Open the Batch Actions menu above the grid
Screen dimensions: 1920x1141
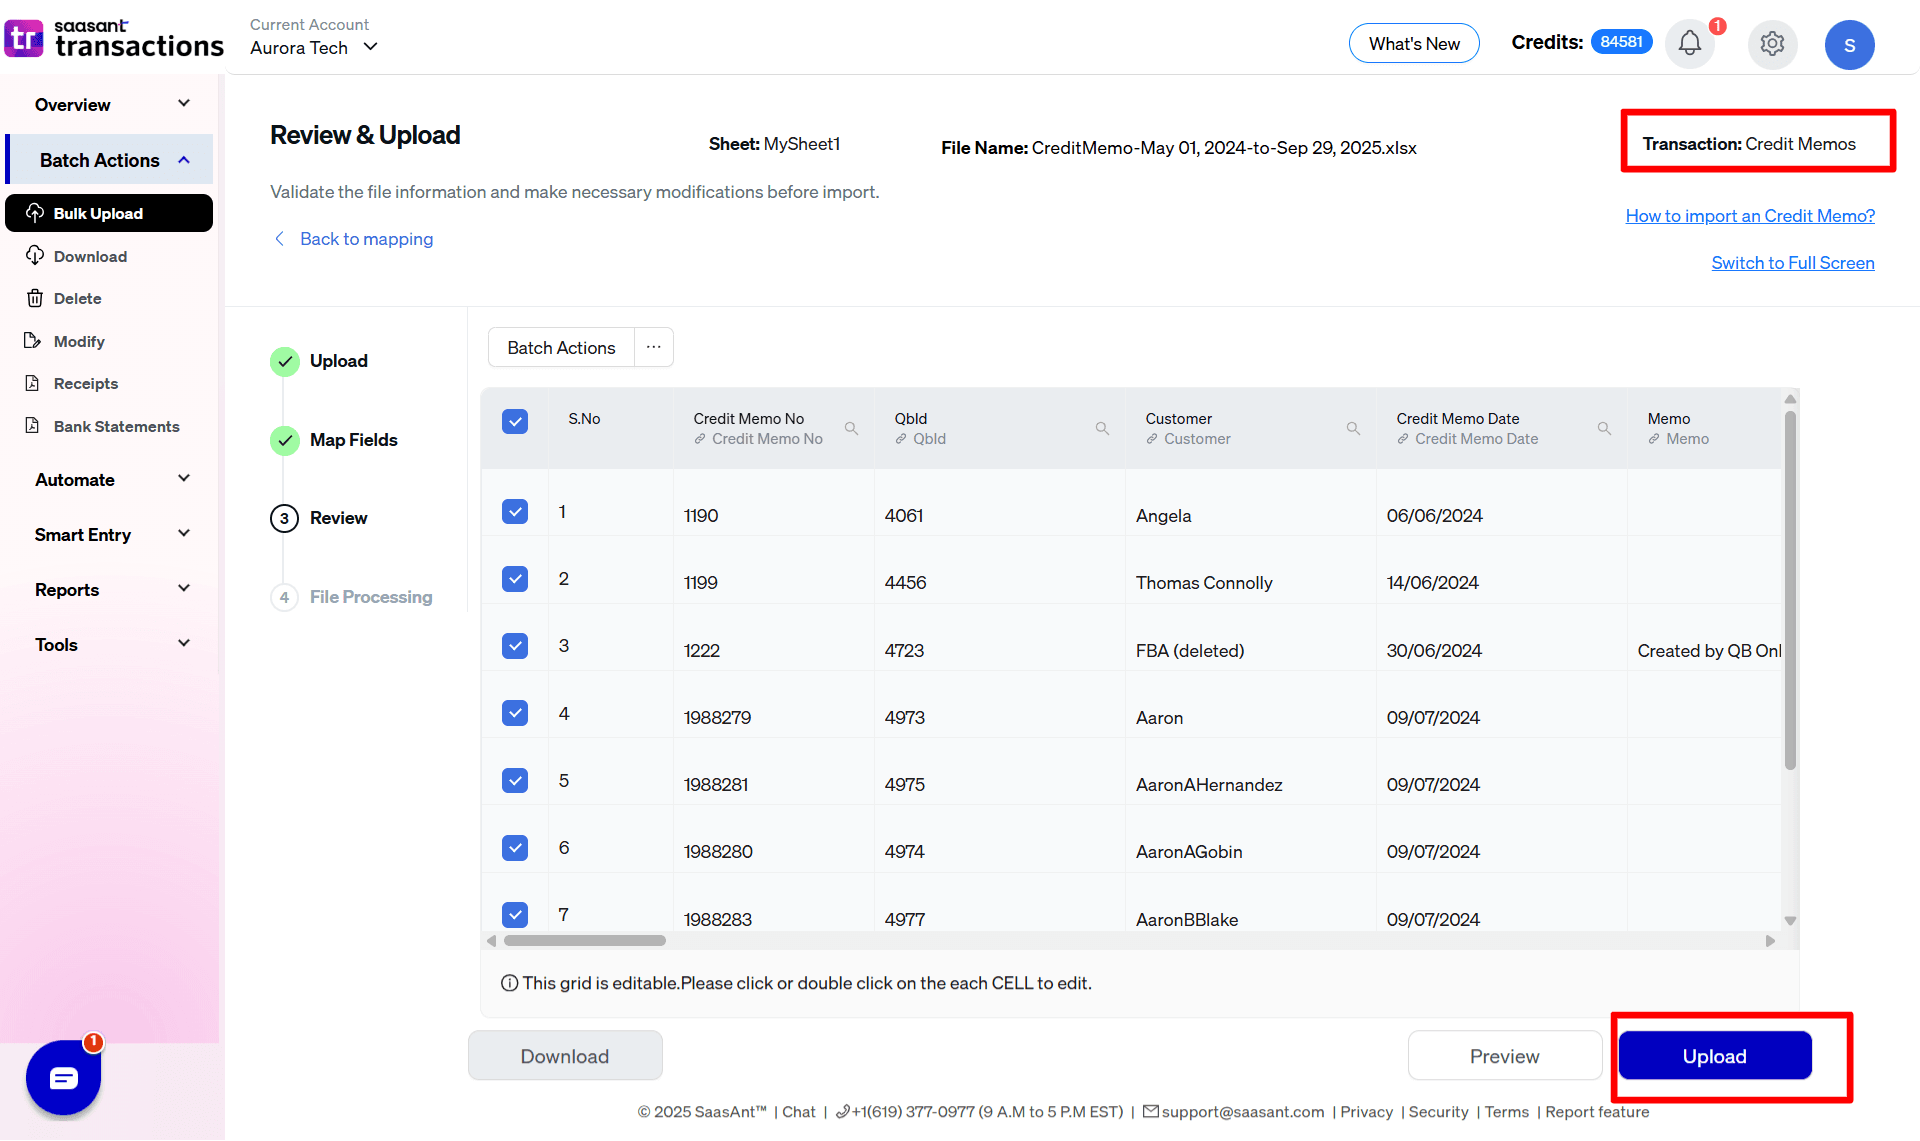pyautogui.click(x=560, y=347)
